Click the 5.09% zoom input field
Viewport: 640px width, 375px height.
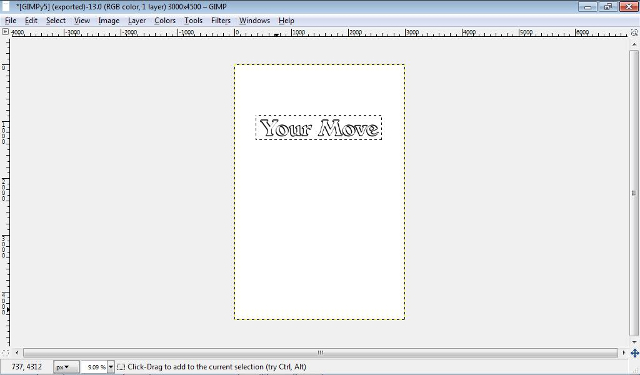pyautogui.click(x=94, y=367)
